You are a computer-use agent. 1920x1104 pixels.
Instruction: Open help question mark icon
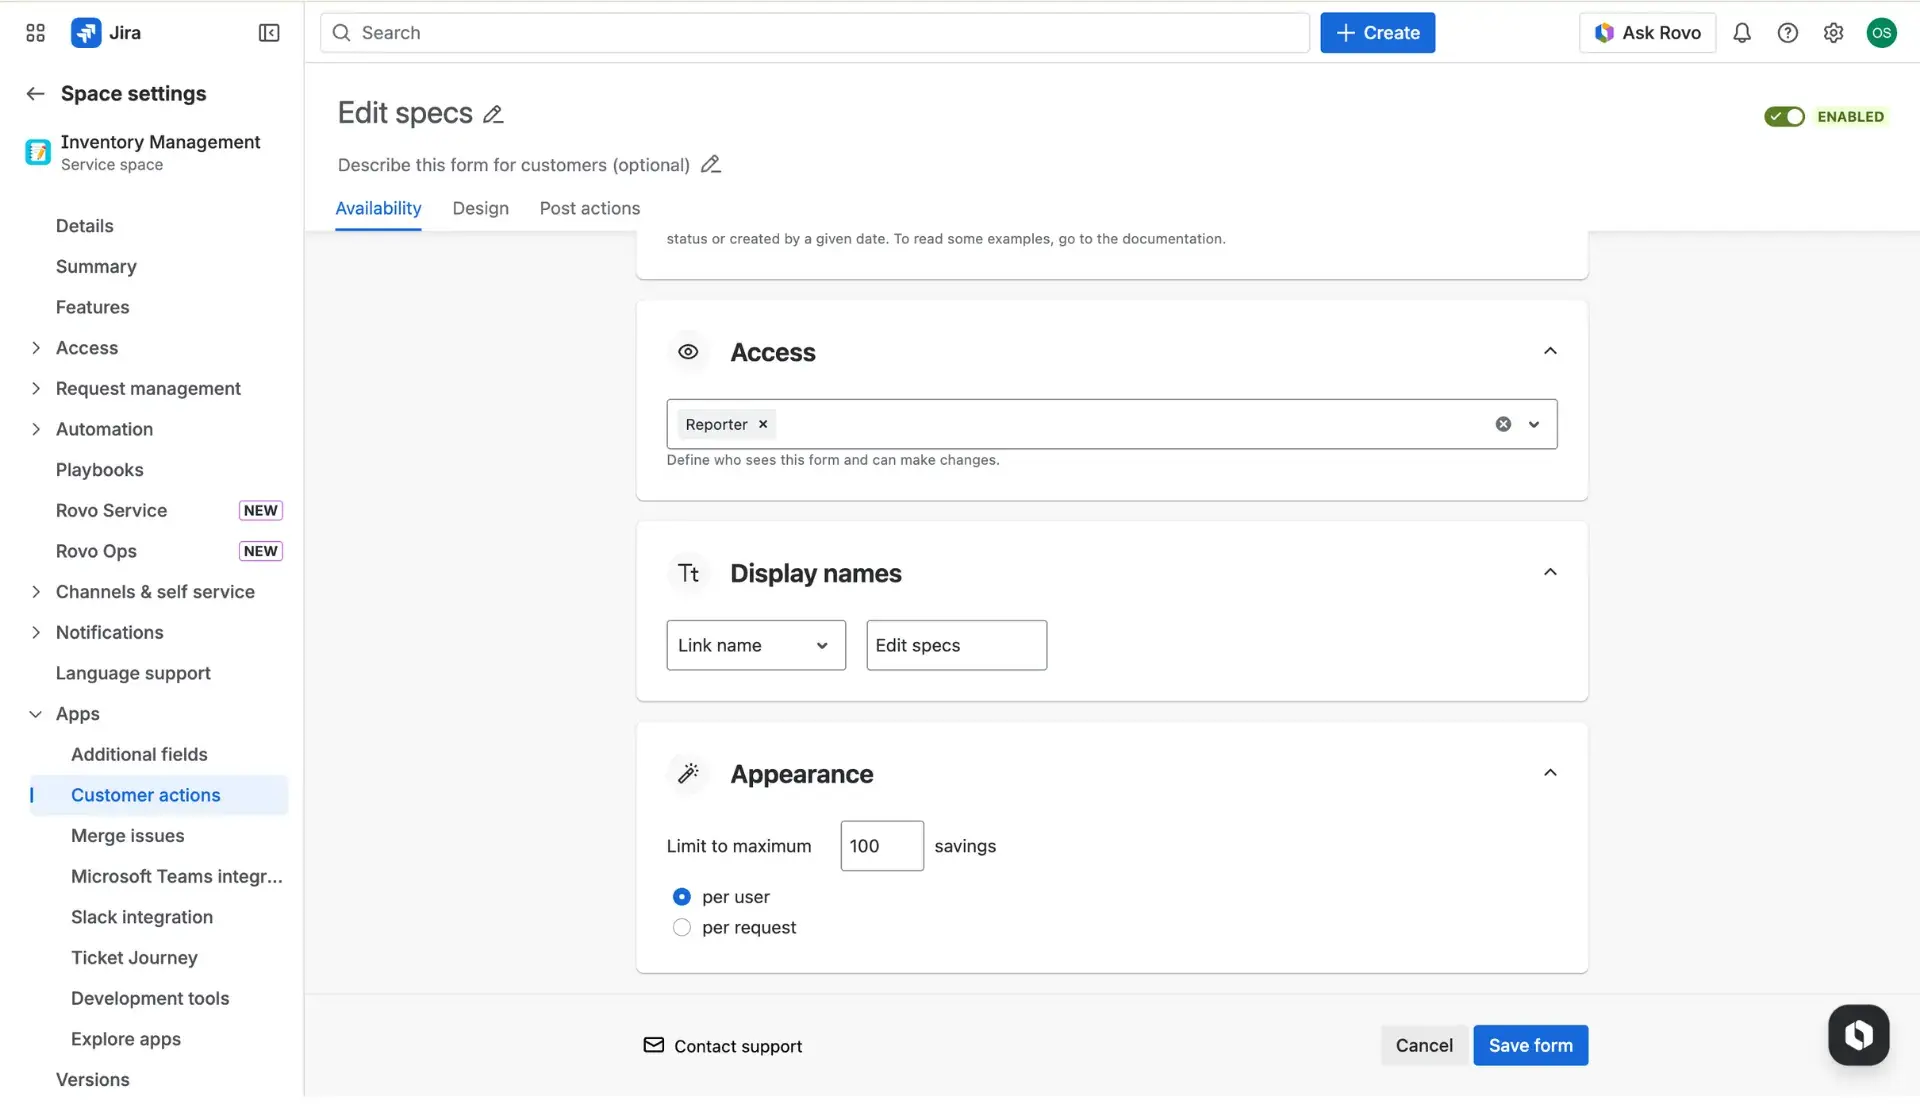click(x=1788, y=32)
